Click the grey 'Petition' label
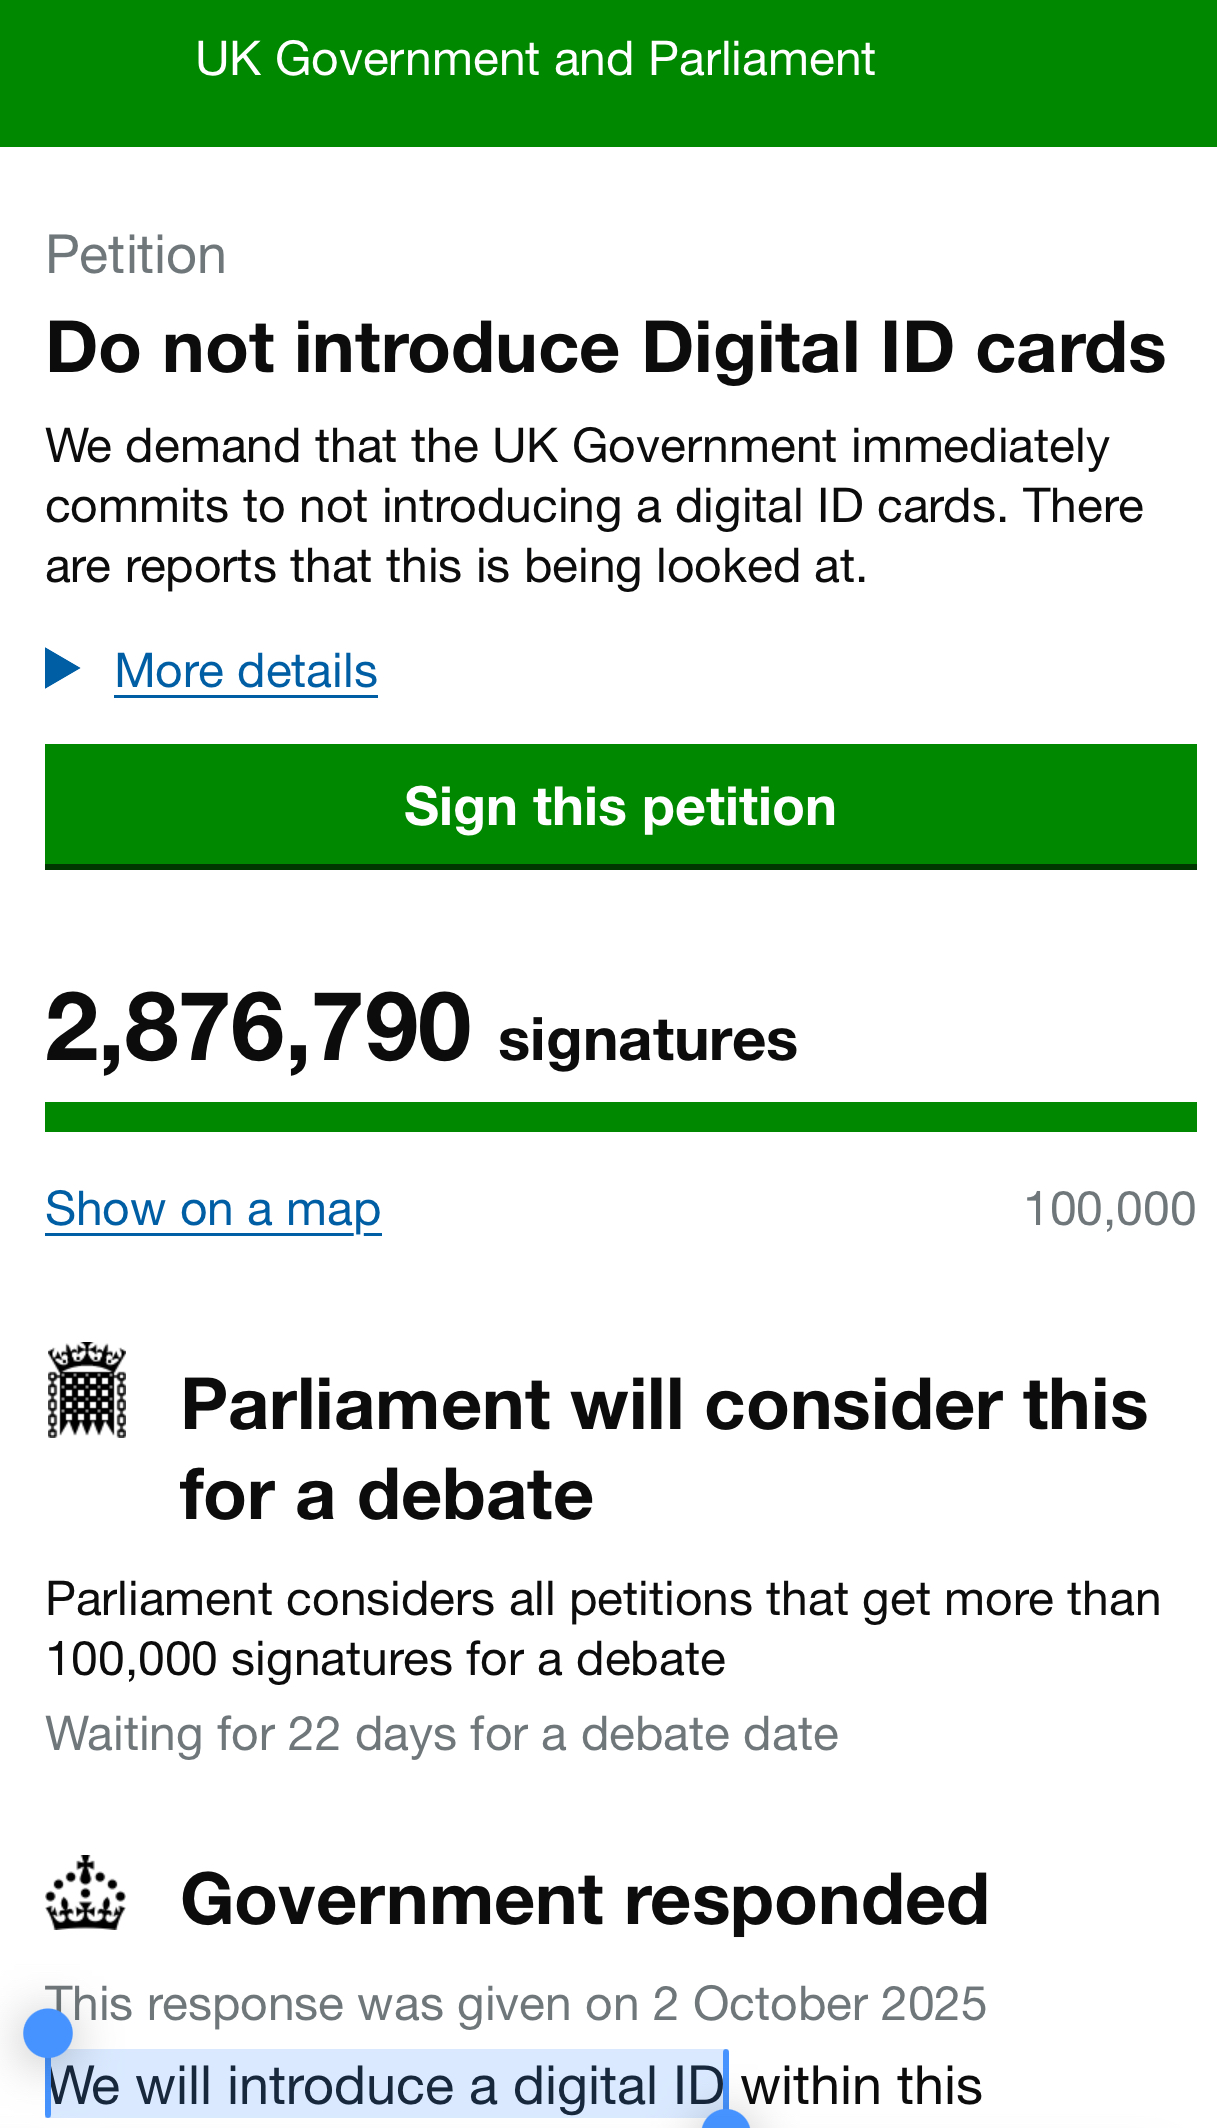The image size is (1217, 2128). click(136, 255)
